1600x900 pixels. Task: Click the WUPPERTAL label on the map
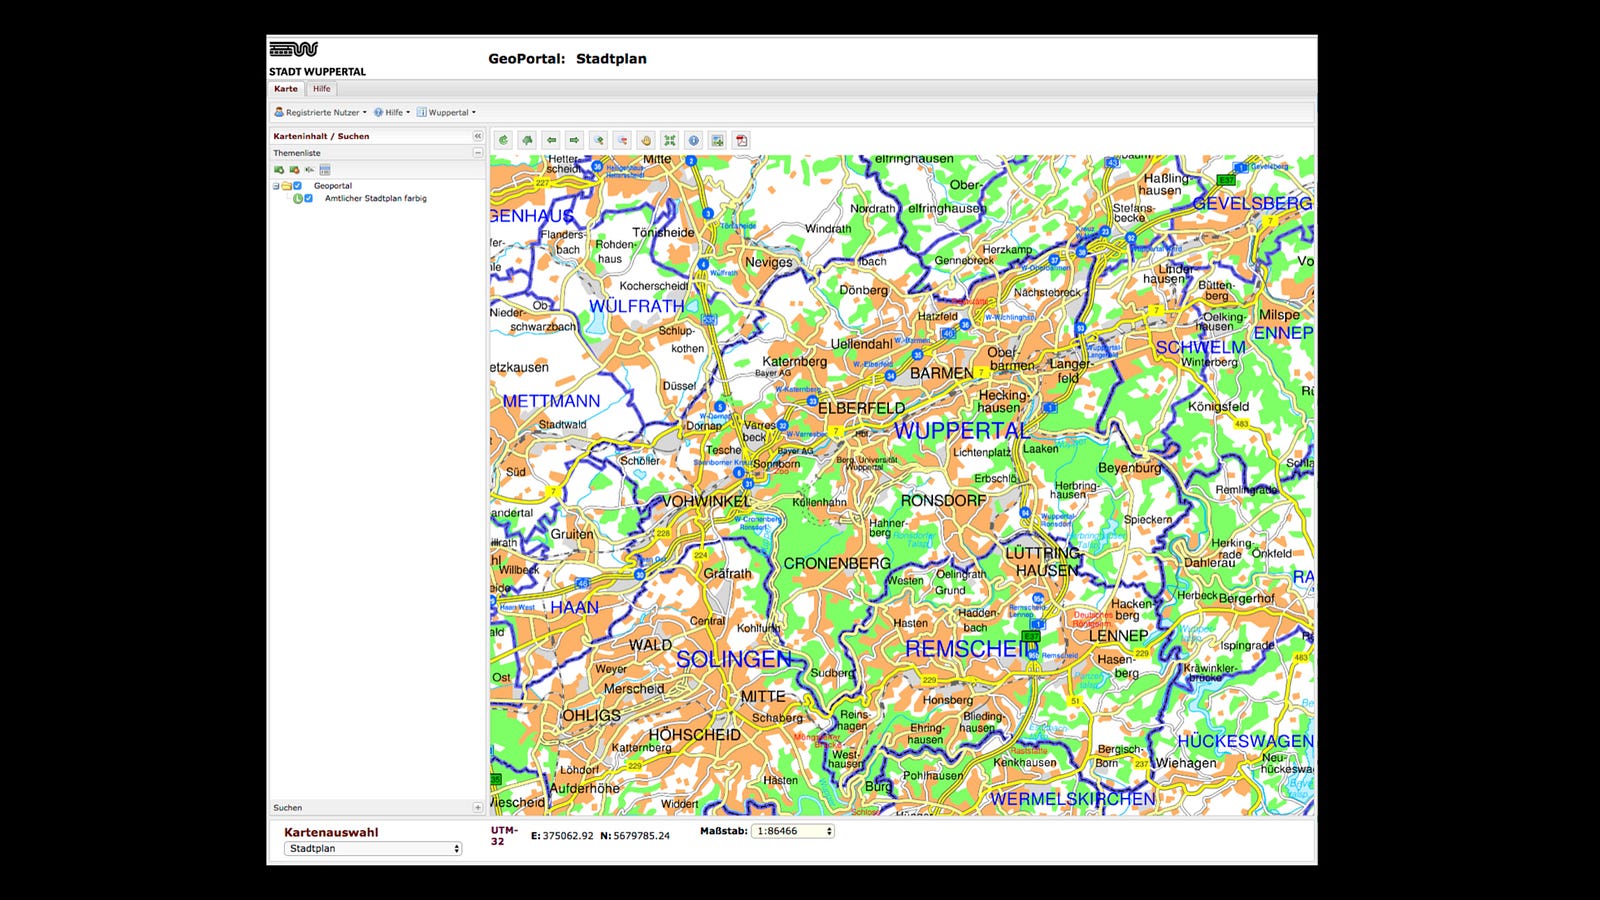(x=961, y=431)
